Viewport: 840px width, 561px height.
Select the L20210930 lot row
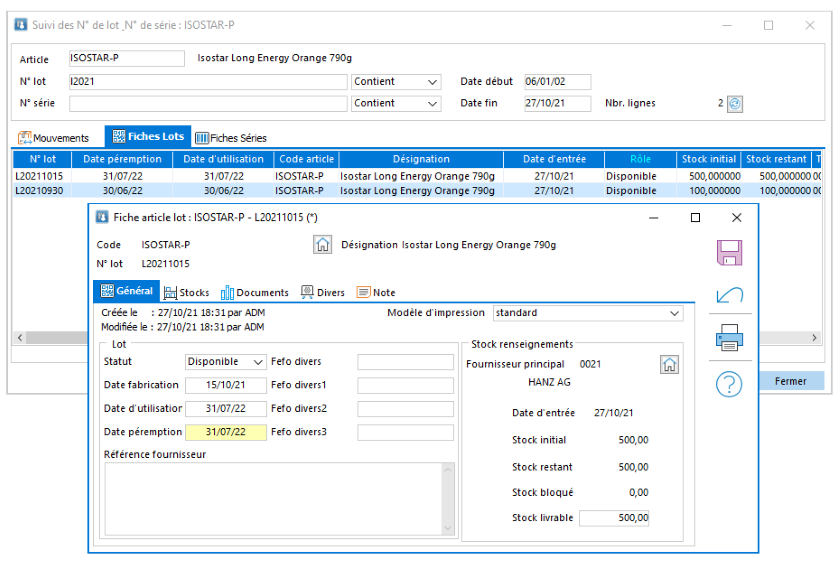(417, 191)
